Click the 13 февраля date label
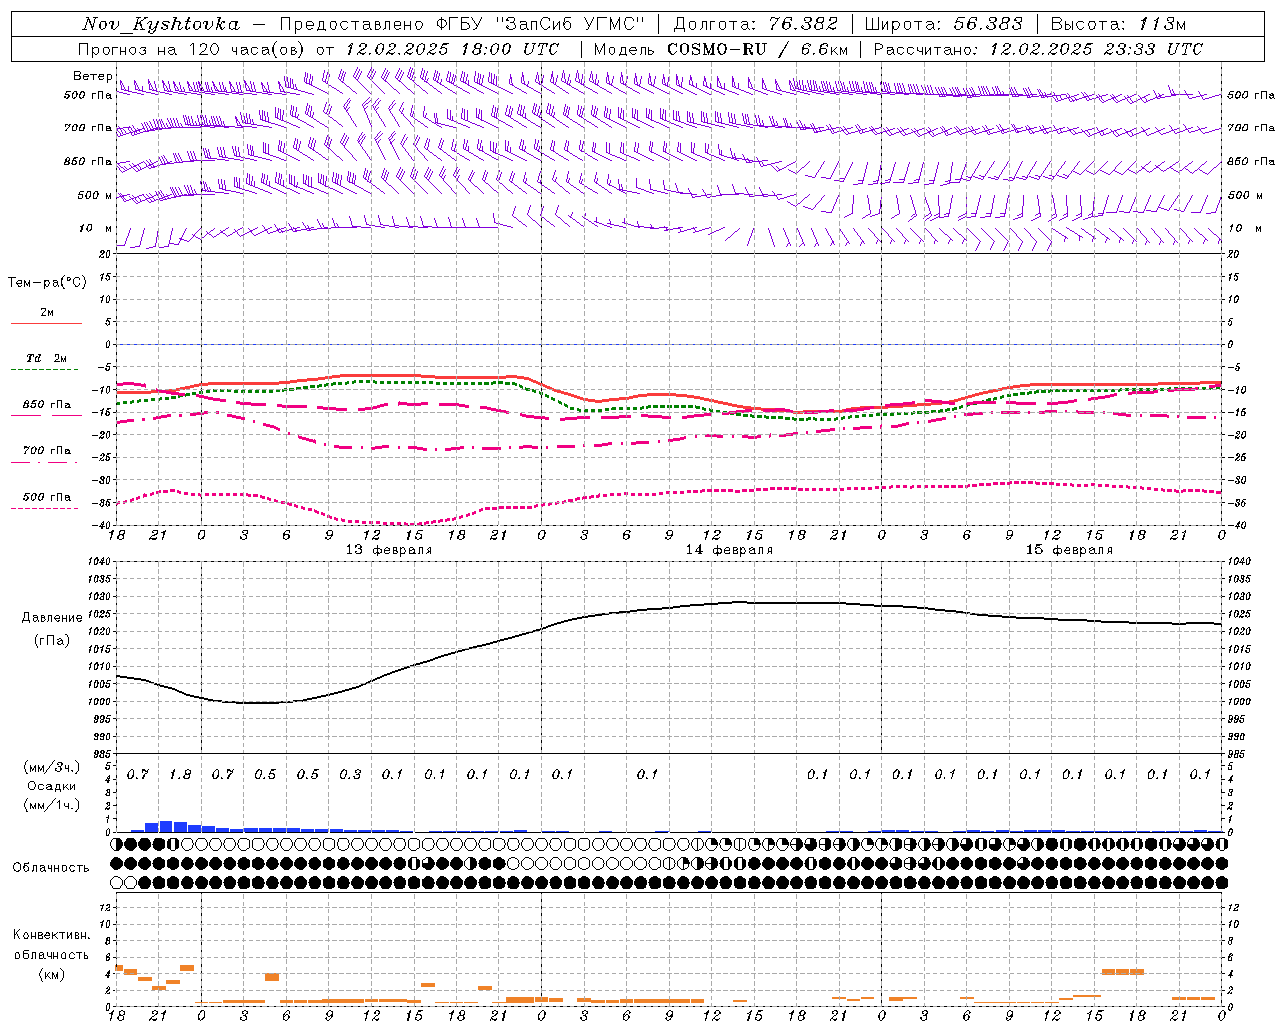 [x=389, y=550]
